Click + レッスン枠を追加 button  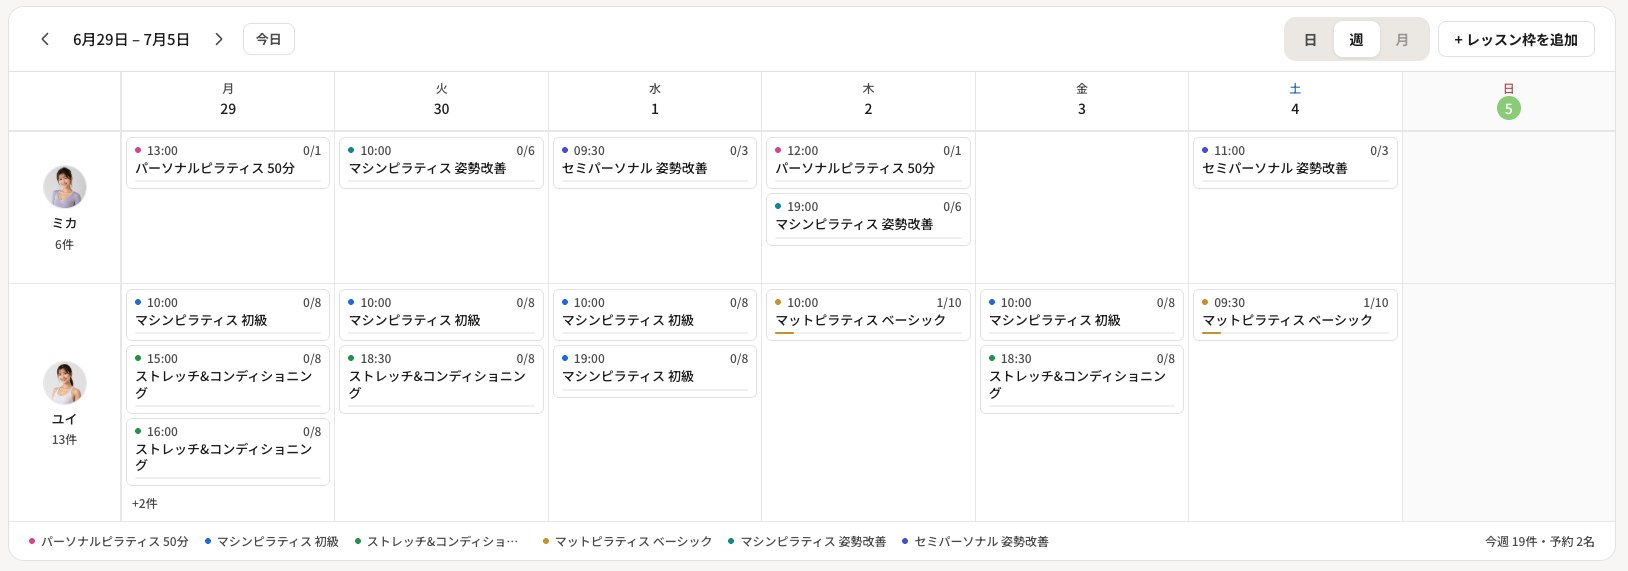(x=1516, y=39)
